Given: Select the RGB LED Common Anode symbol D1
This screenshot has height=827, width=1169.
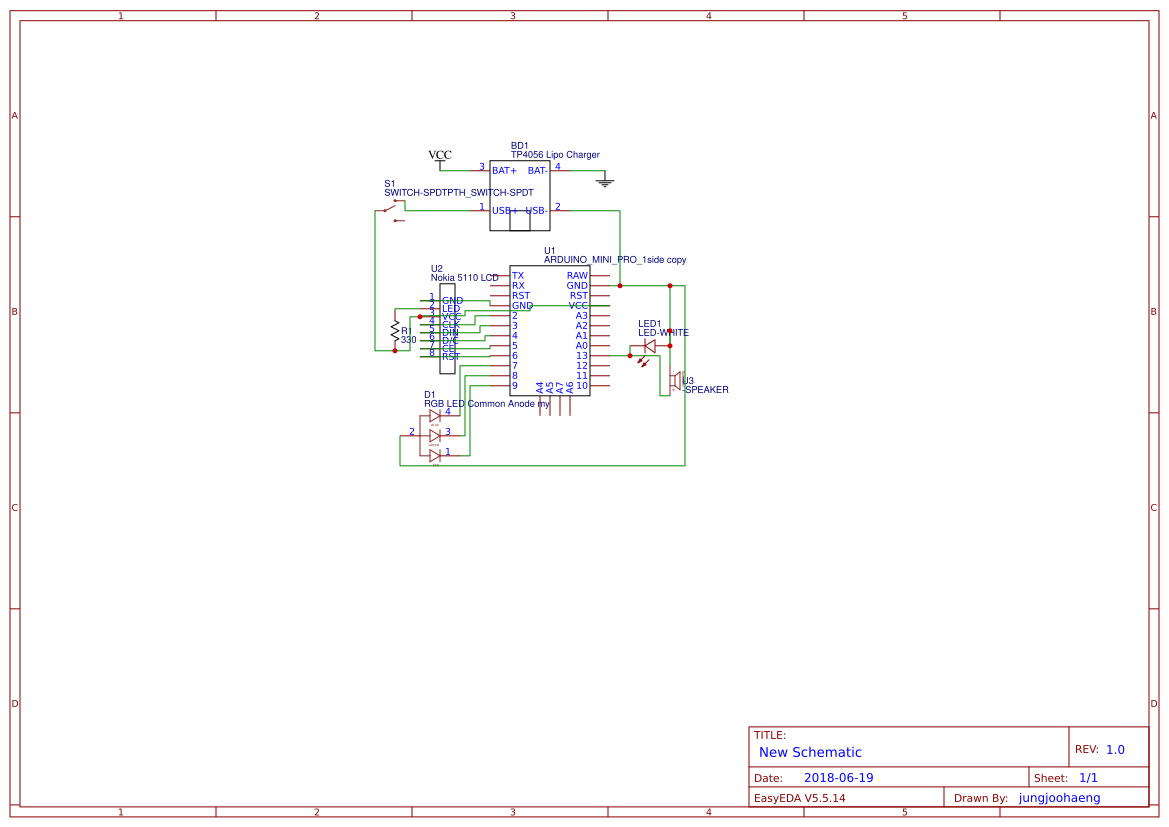Looking at the screenshot, I should click(435, 435).
